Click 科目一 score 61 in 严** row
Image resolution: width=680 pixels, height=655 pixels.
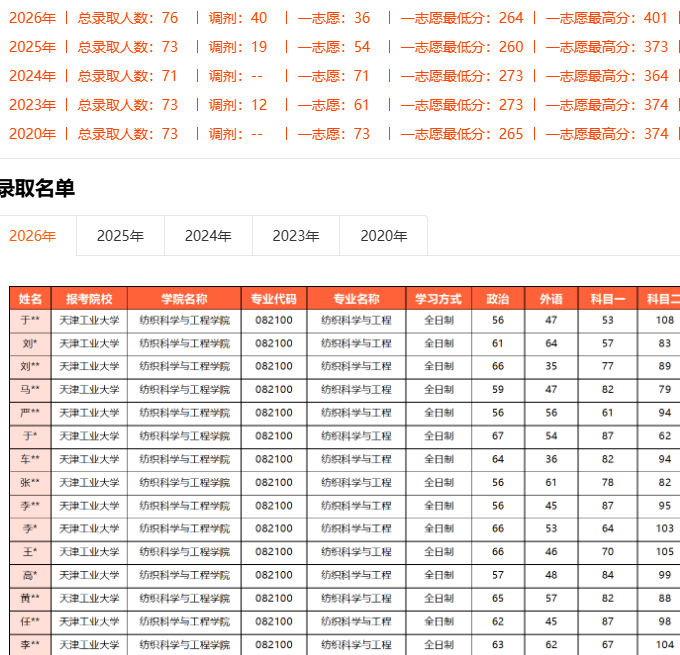tap(608, 413)
